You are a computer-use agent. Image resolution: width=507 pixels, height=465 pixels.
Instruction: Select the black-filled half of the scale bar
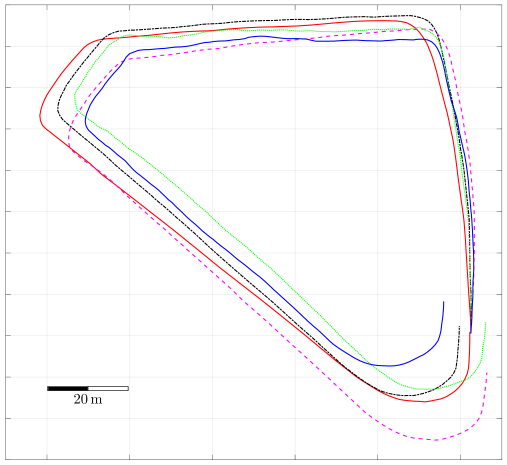(68, 388)
